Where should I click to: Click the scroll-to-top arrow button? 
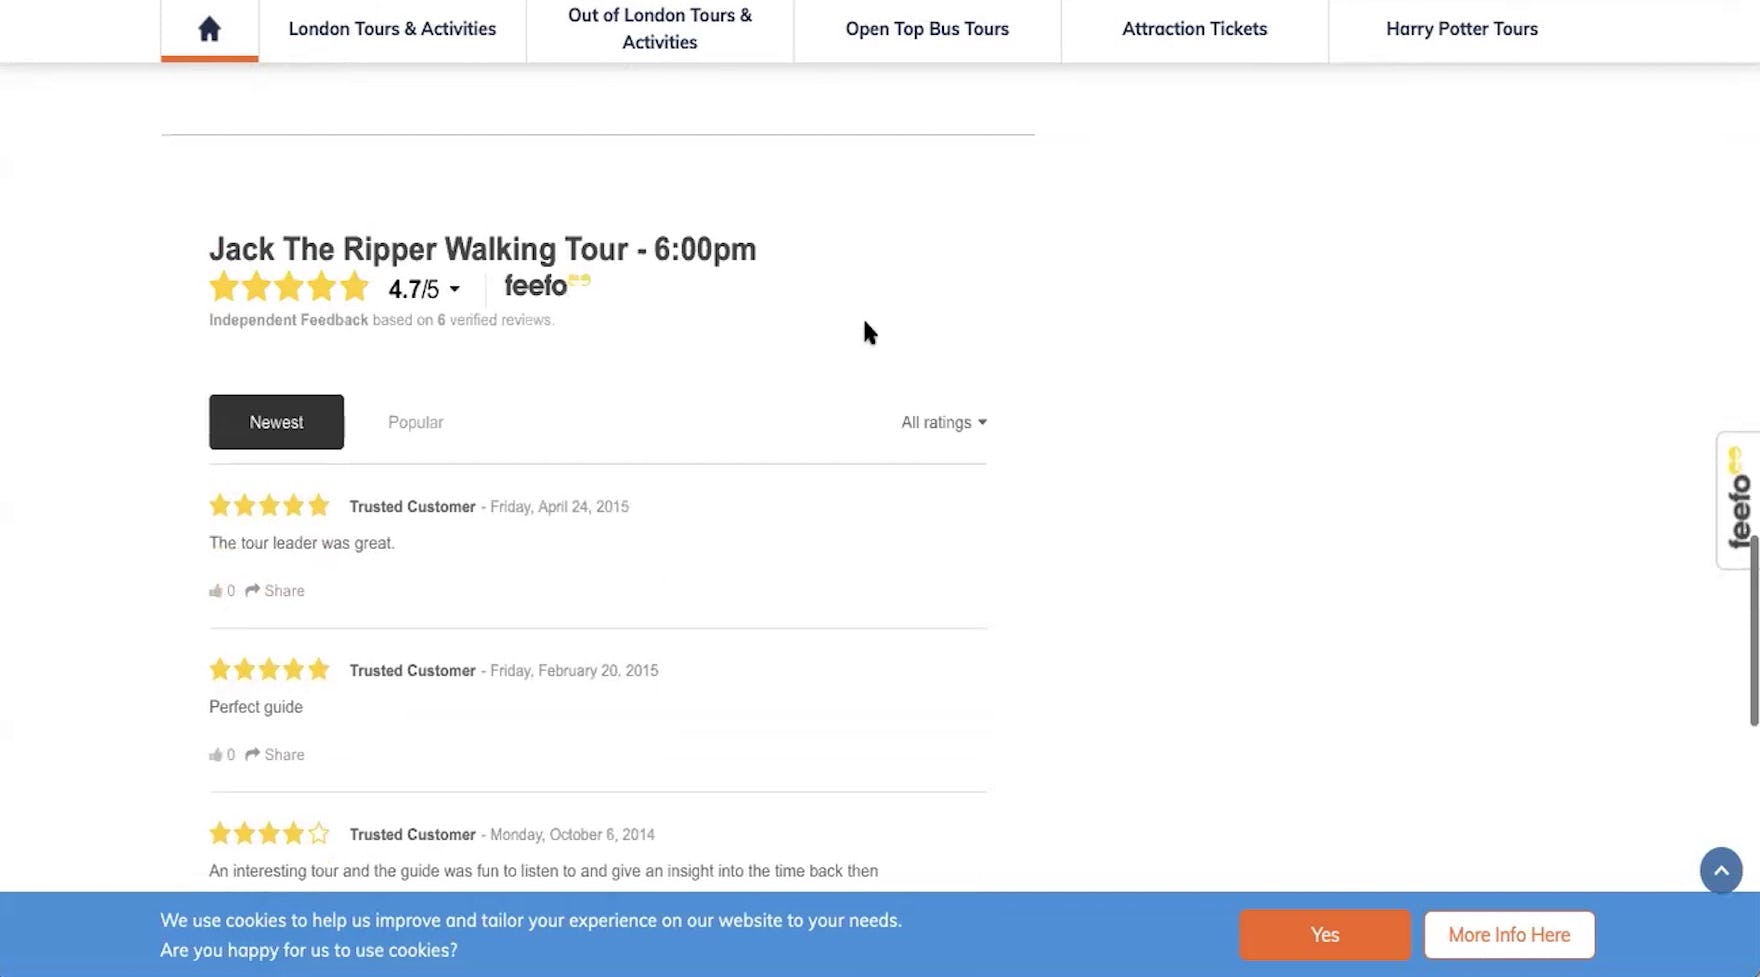[x=1720, y=870]
